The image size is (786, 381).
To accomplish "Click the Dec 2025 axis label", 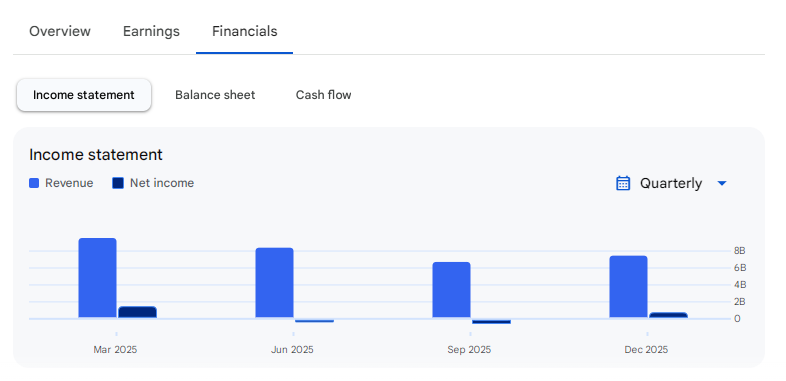I will pyautogui.click(x=646, y=349).
